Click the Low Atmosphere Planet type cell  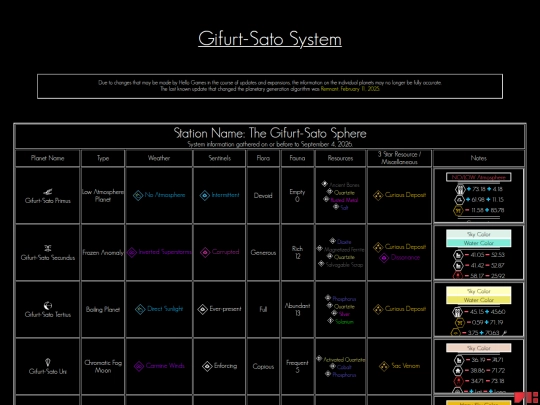[103, 196]
